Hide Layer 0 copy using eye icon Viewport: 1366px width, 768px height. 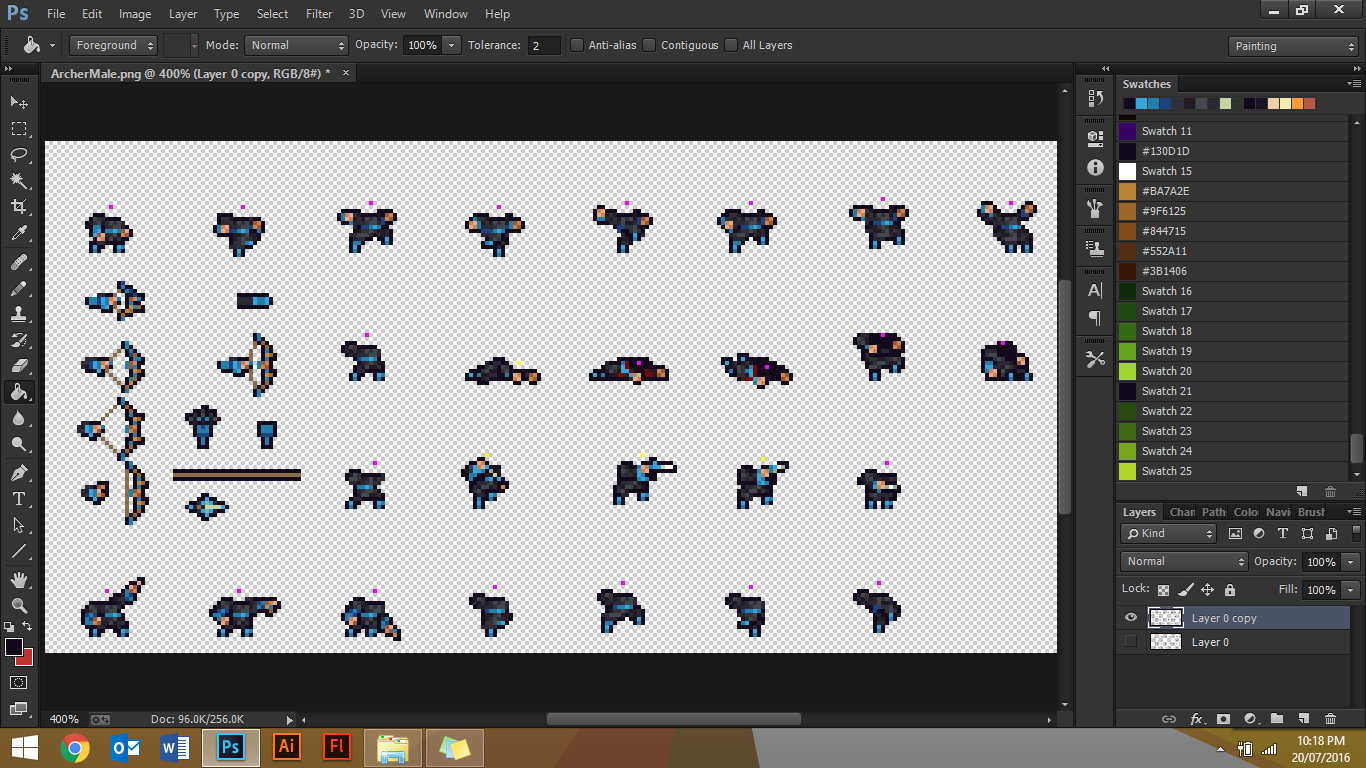[x=1131, y=618]
